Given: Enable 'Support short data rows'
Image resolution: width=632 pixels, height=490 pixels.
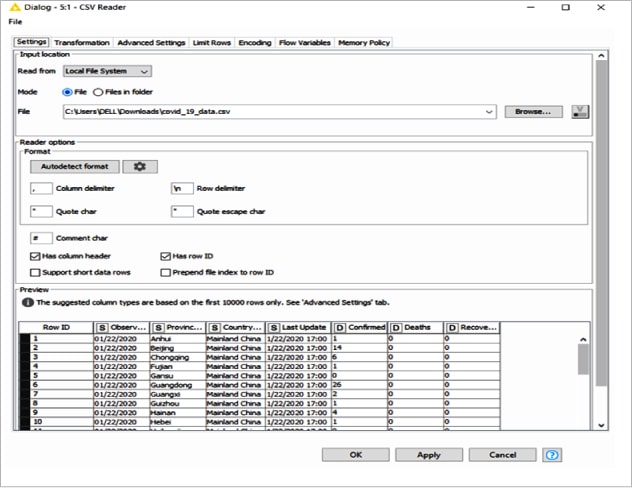Looking at the screenshot, I should point(36,272).
